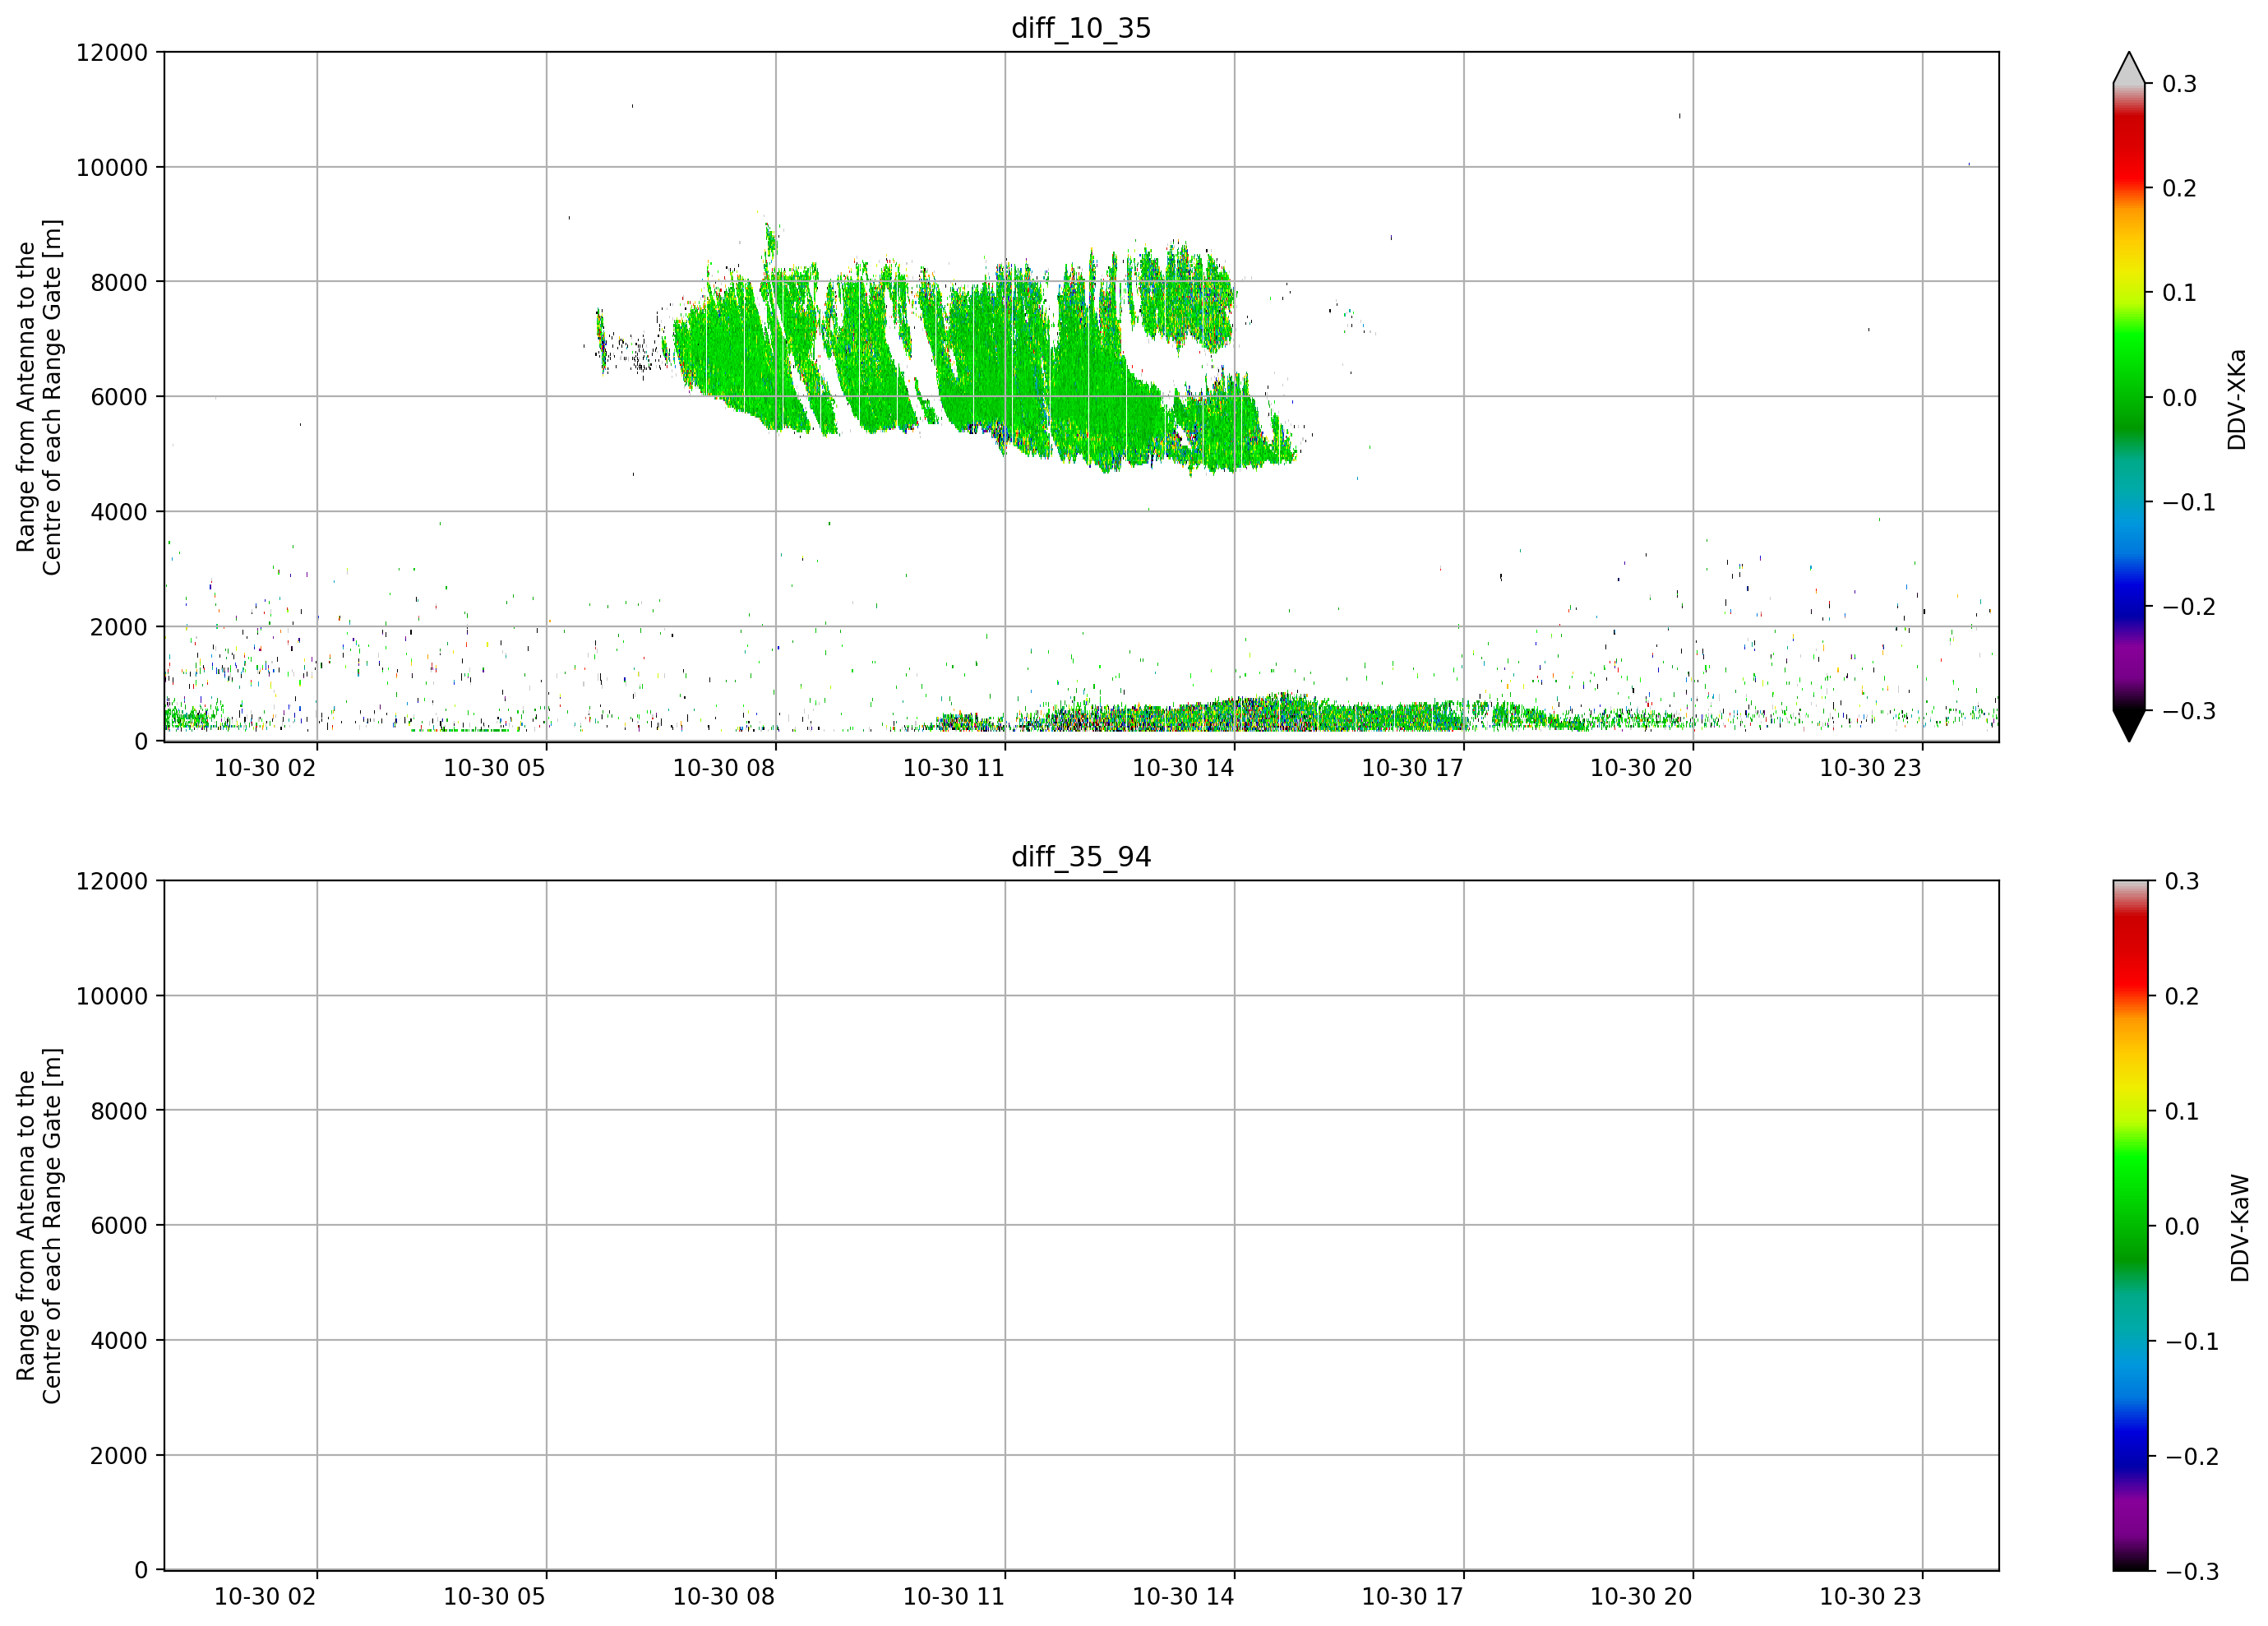The width and height of the screenshot is (2268, 1626).
Task: Click the 6000 y-tick of diff_10_35 plot
Action: coord(119,397)
